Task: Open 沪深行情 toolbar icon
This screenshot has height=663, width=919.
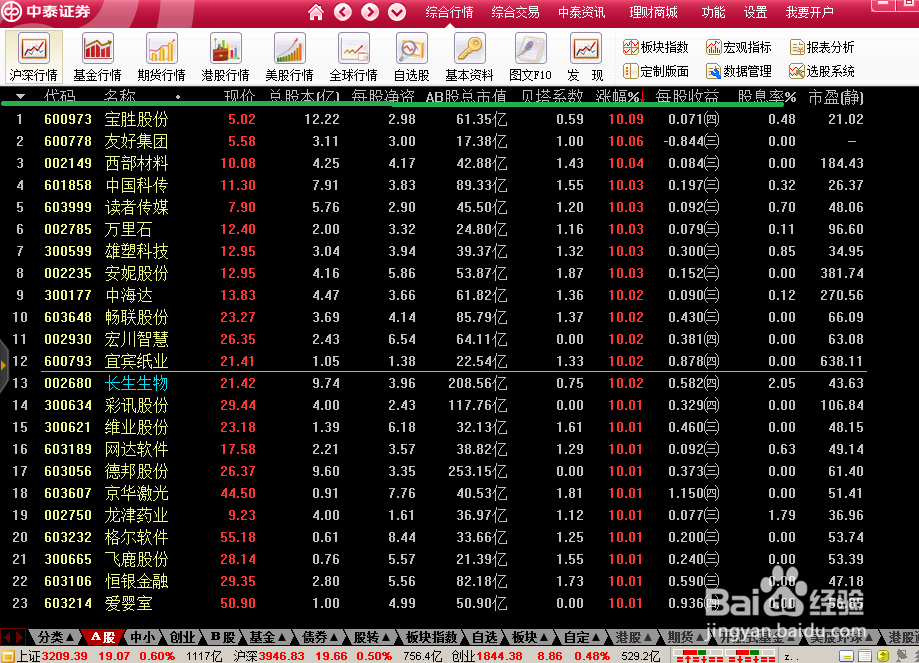Action: click(x=33, y=57)
